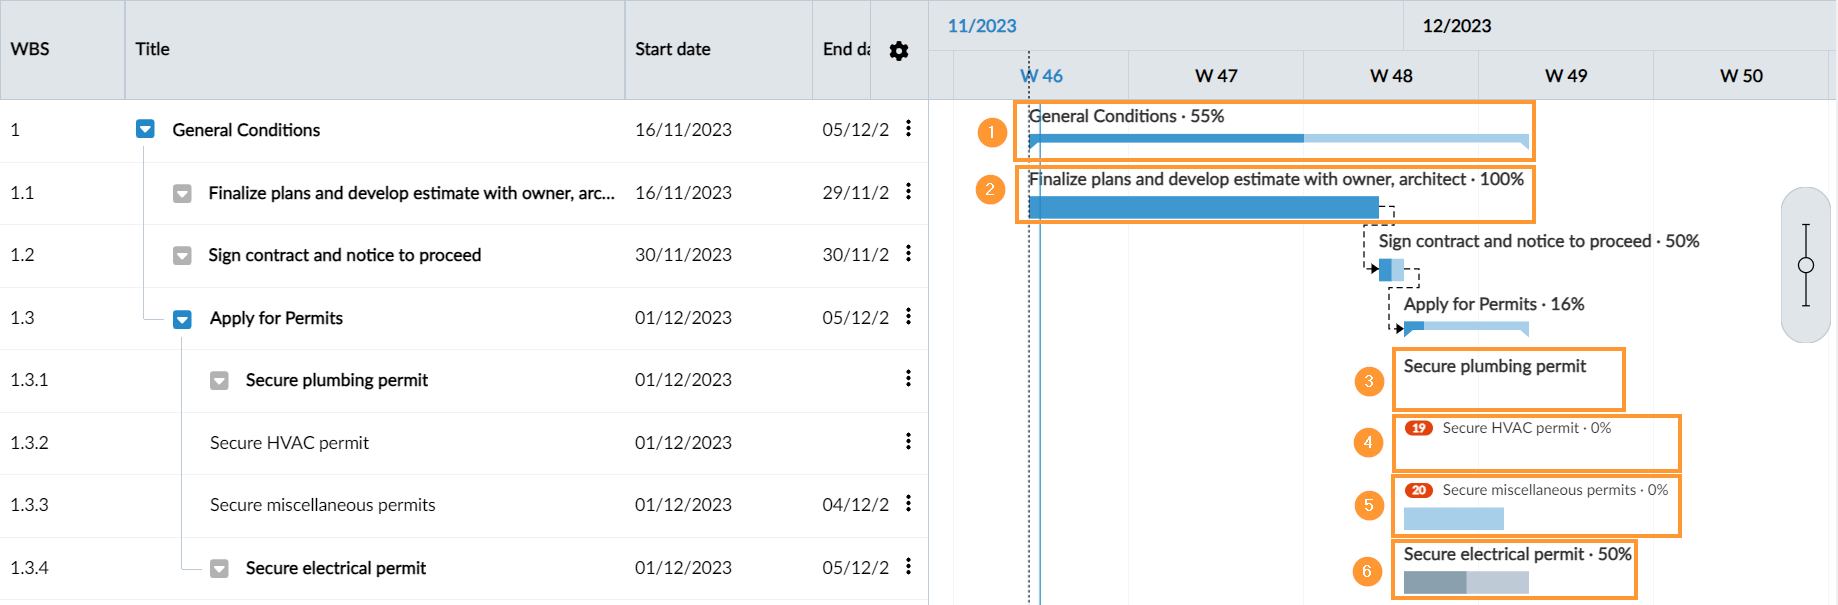Screen dimensions: 1838x605
Task: Expand the Secure plumbing permit row
Action: pyautogui.click(x=219, y=381)
